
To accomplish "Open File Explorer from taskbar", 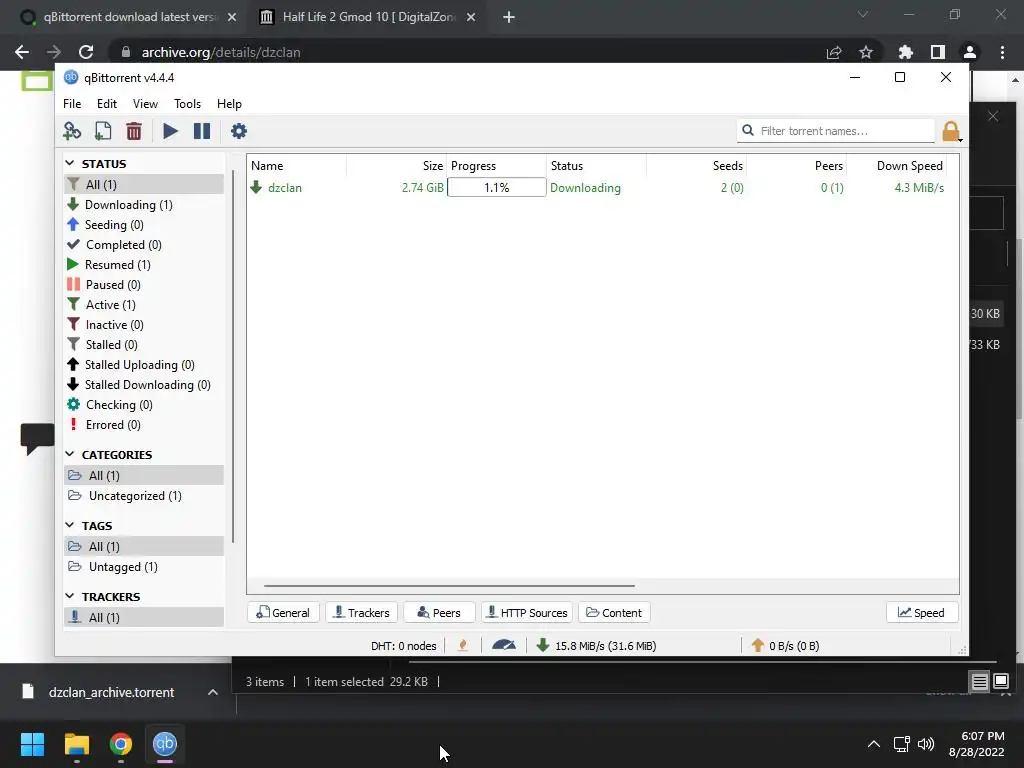I will (x=76, y=744).
